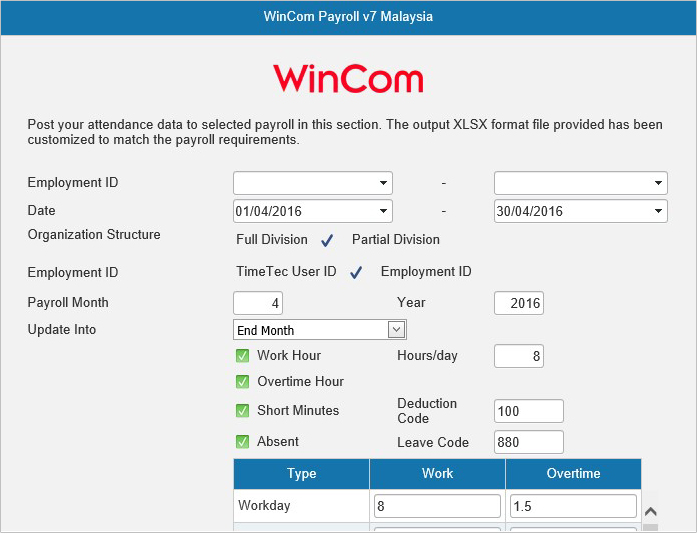Open the first Employment ID dropdown

[312, 183]
